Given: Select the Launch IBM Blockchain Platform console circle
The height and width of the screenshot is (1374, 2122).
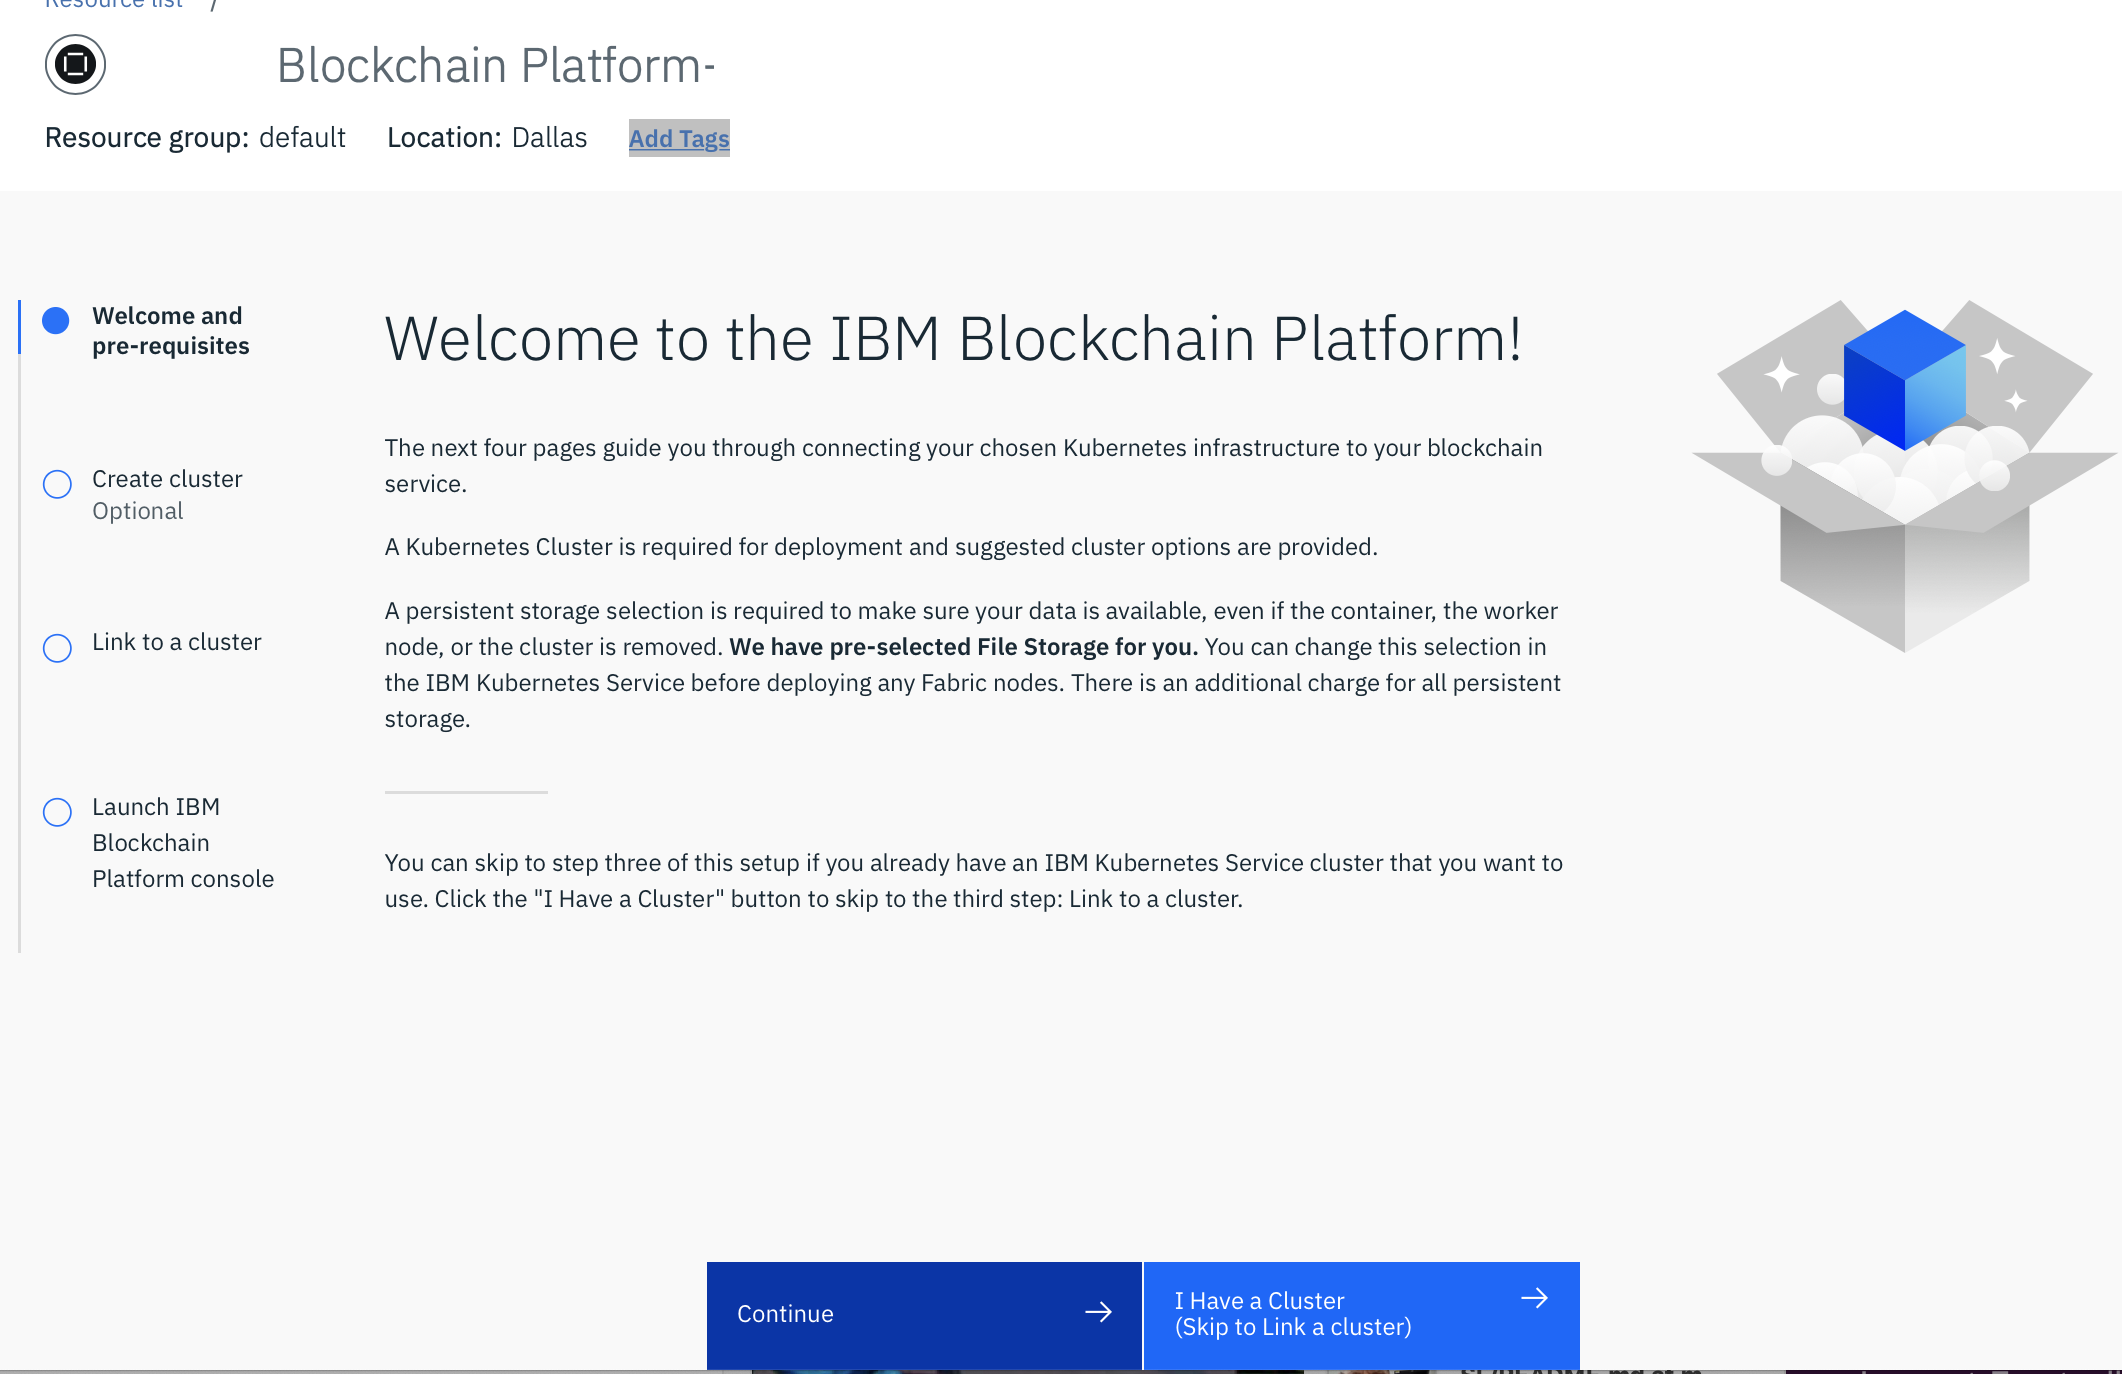Looking at the screenshot, I should [57, 811].
